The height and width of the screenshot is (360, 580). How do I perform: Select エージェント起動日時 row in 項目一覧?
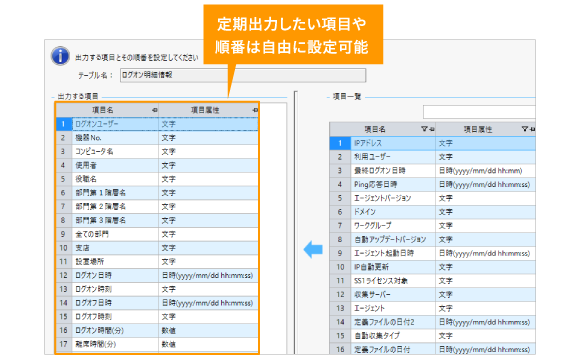(x=432, y=253)
